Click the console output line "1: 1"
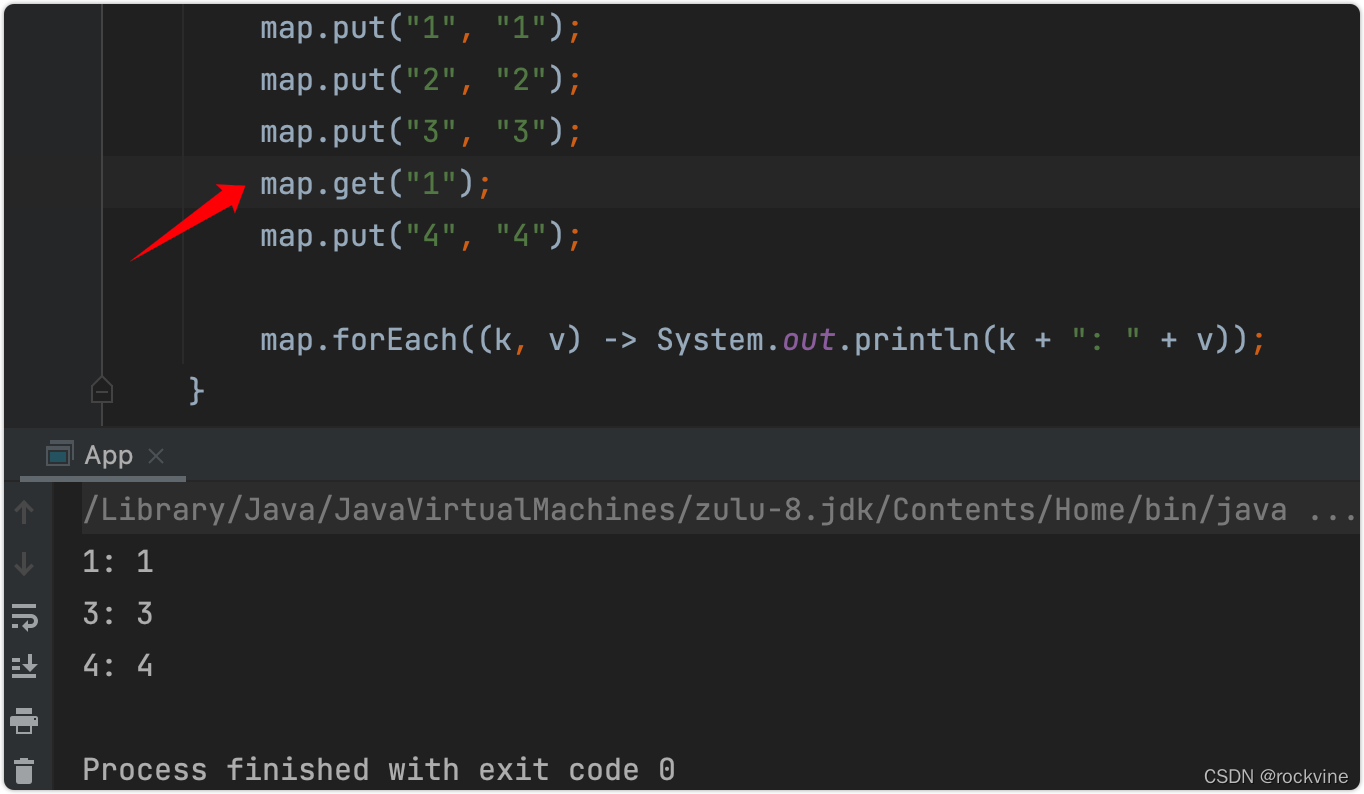1364x794 pixels. 118,562
